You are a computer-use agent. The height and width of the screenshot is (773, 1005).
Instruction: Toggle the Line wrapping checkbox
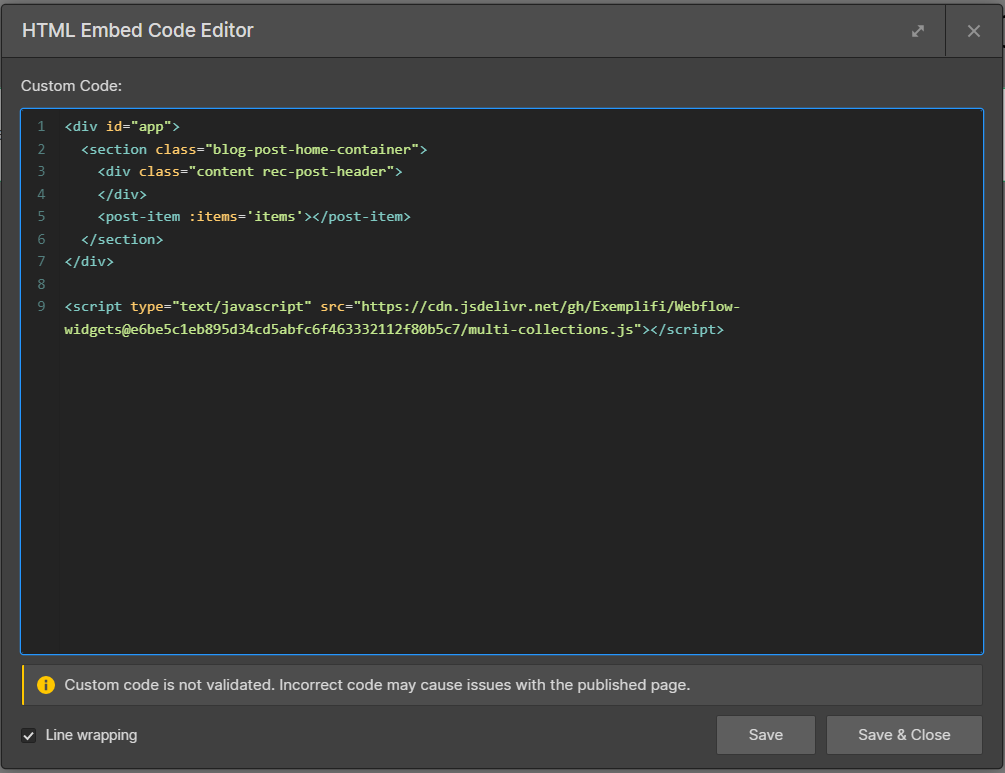pyautogui.click(x=29, y=735)
